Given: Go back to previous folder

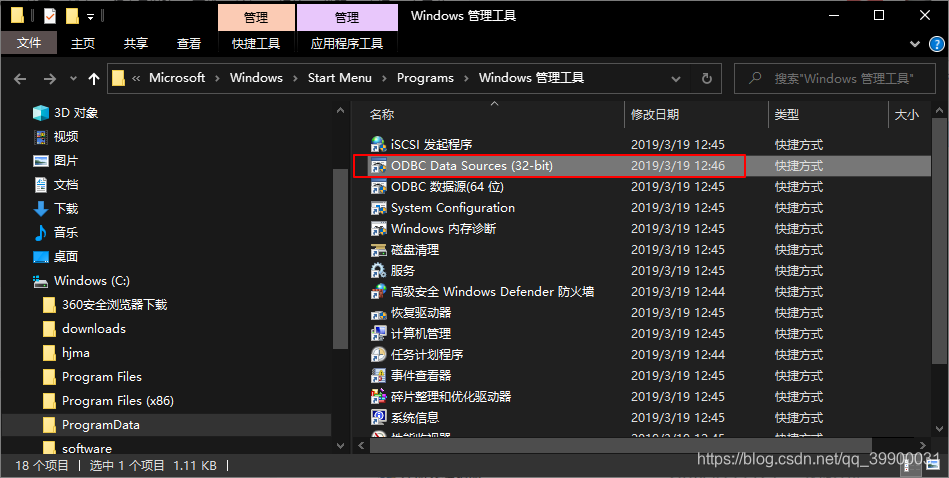Looking at the screenshot, I should (x=20, y=79).
